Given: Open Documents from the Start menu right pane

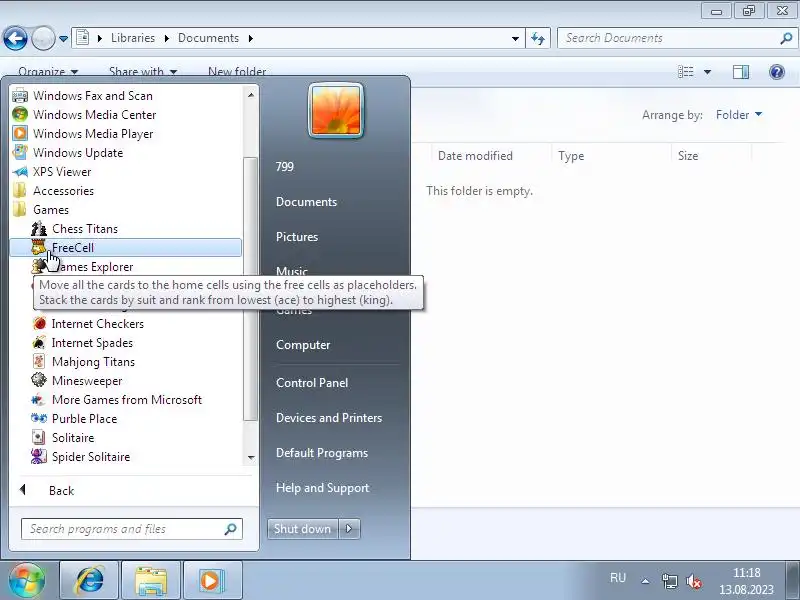Looking at the screenshot, I should (306, 202).
